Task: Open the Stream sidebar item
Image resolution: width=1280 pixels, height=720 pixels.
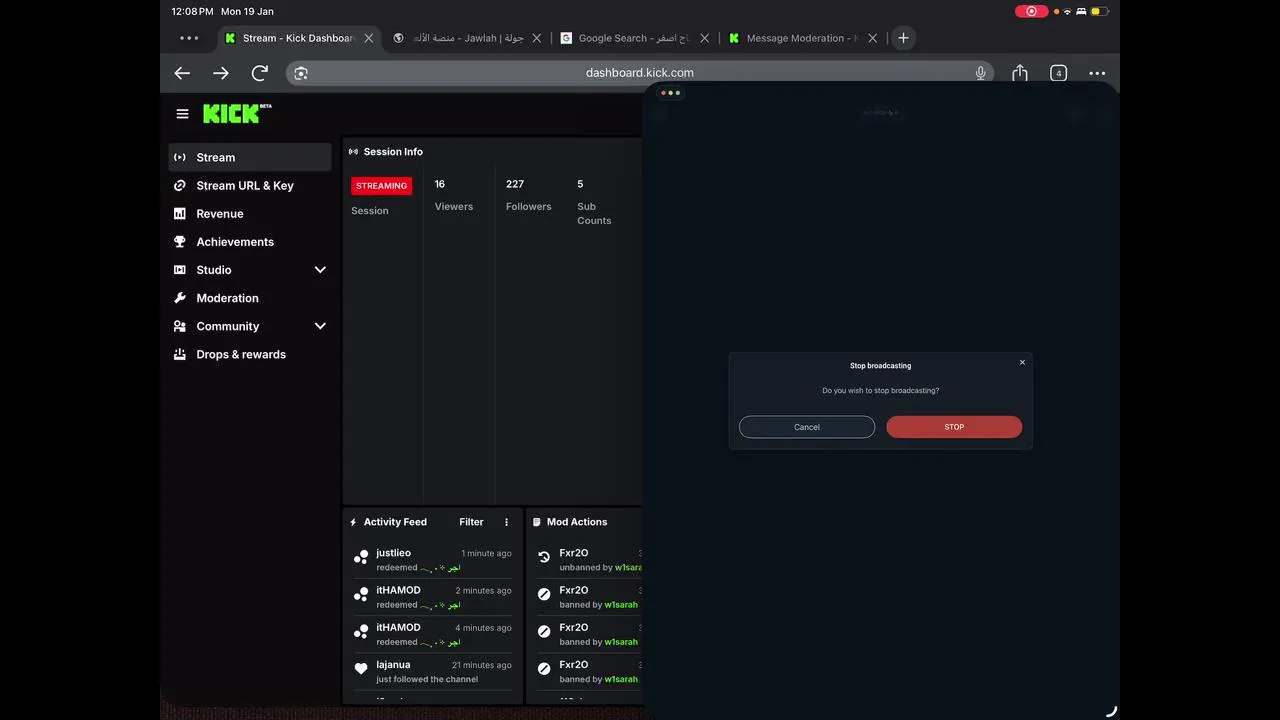Action: pos(250,157)
